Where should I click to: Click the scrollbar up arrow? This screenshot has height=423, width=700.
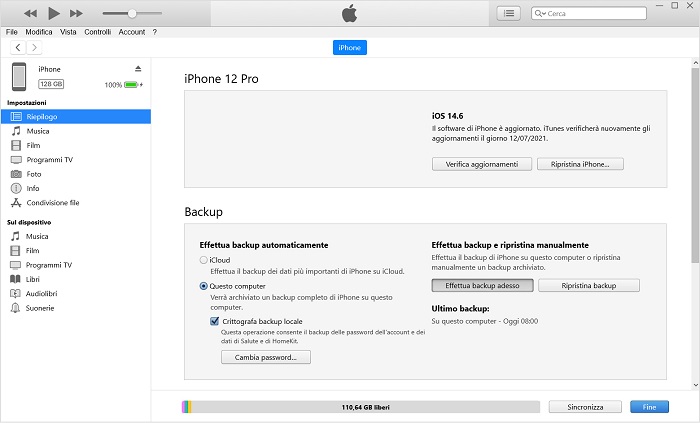click(x=695, y=63)
